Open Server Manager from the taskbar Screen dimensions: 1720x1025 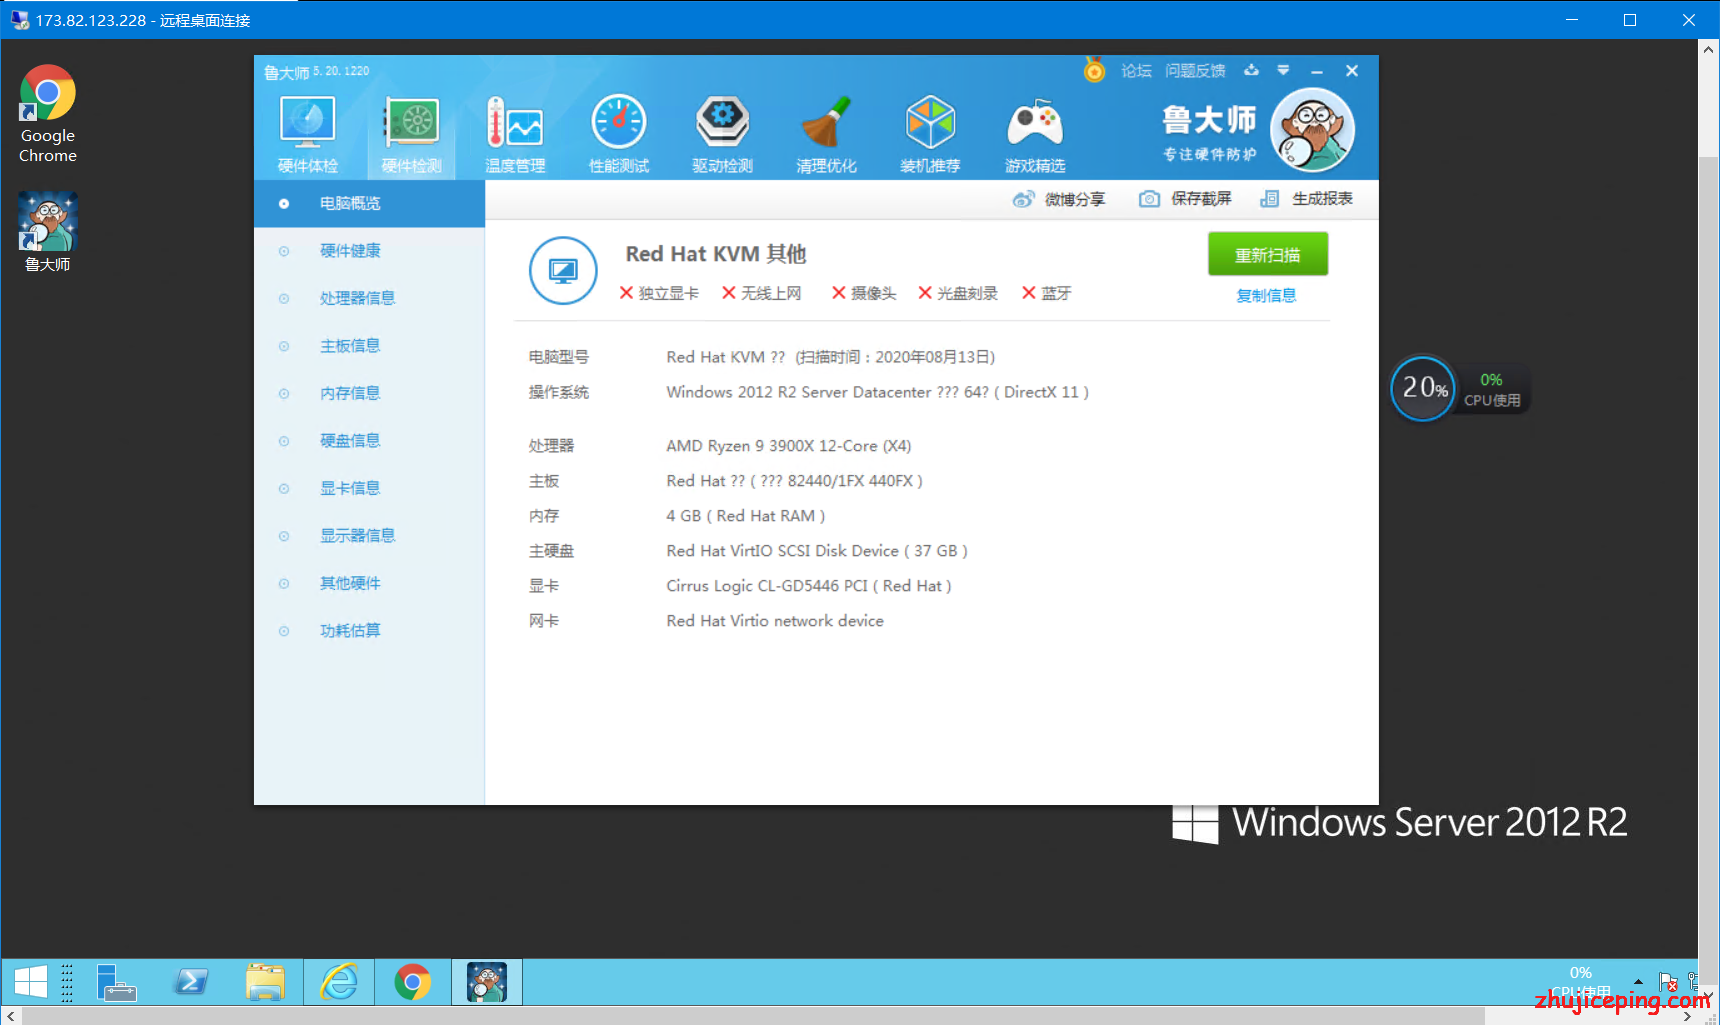tap(116, 982)
